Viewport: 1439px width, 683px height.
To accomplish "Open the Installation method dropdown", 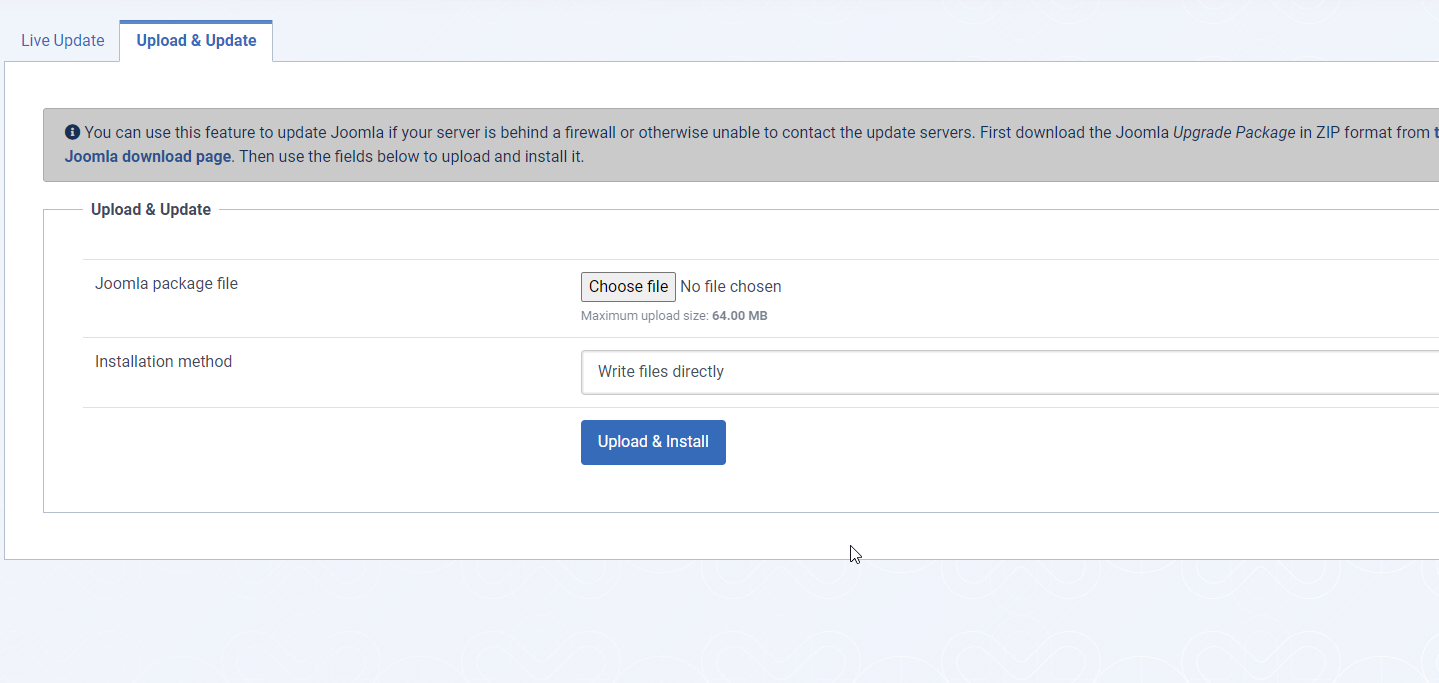I will 1010,372.
